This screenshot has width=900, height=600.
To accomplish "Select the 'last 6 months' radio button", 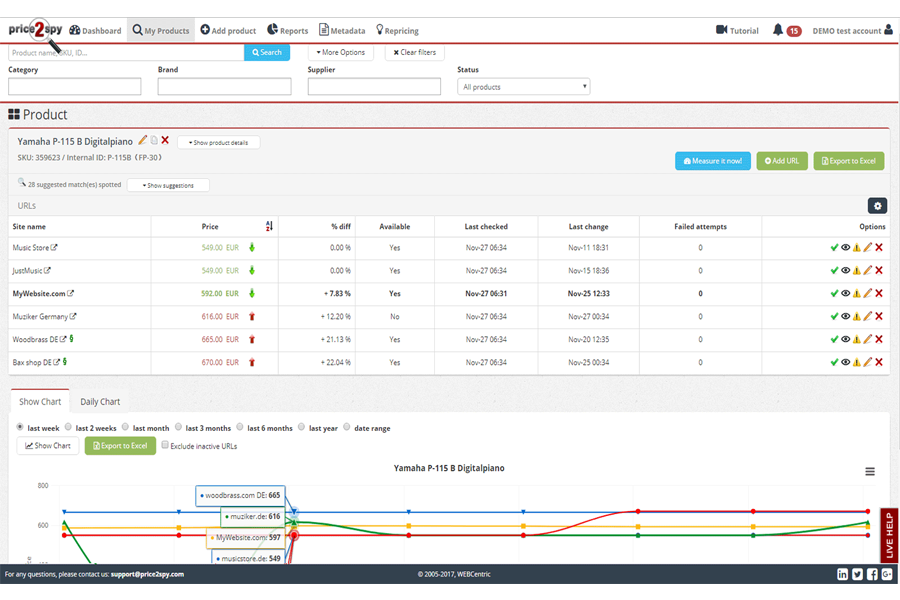I will click(x=240, y=427).
